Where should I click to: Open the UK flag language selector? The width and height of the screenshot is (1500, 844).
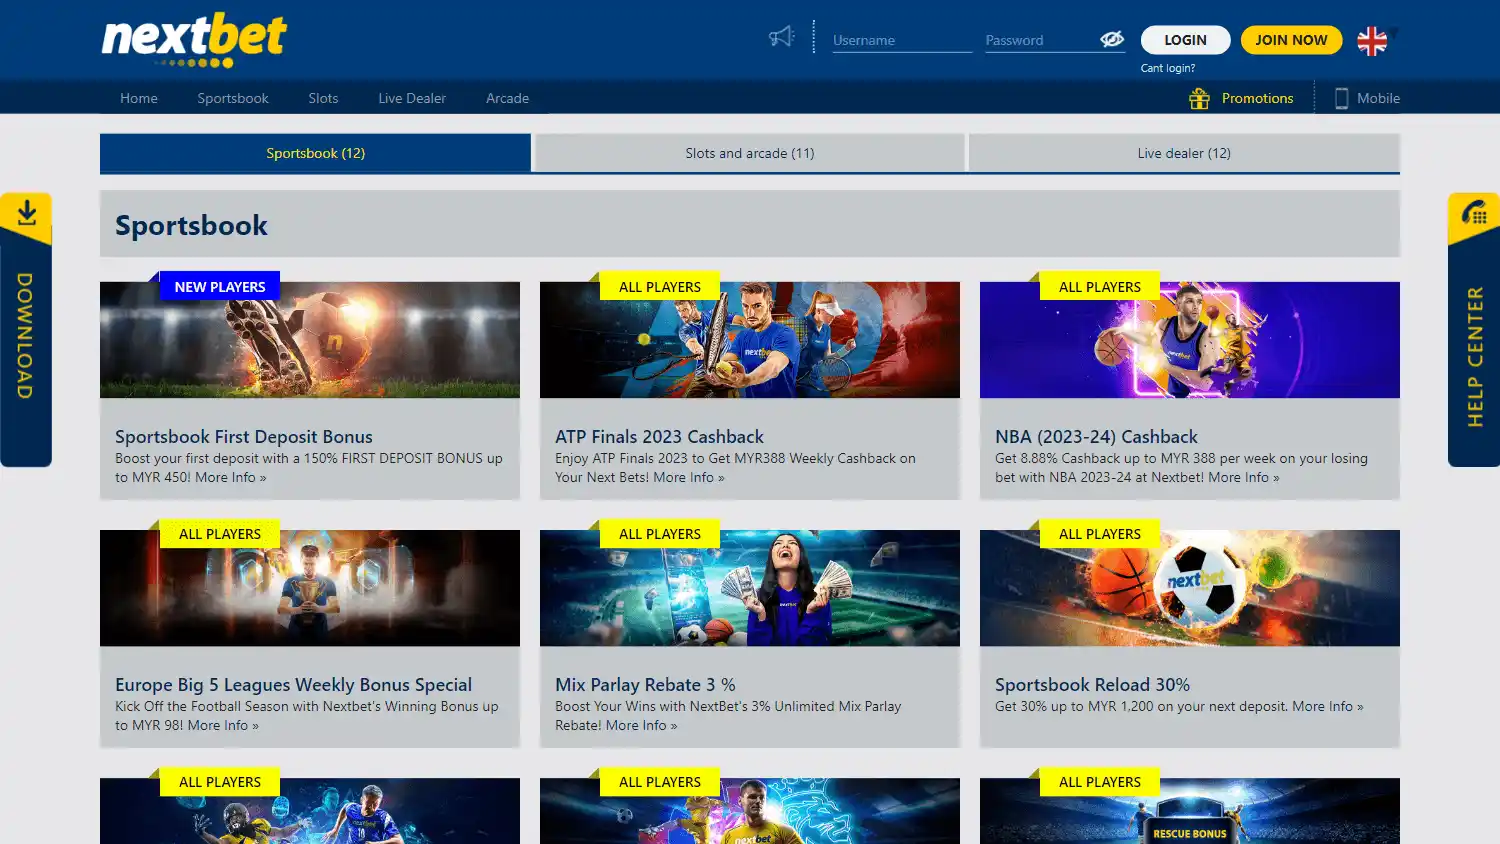[1372, 41]
